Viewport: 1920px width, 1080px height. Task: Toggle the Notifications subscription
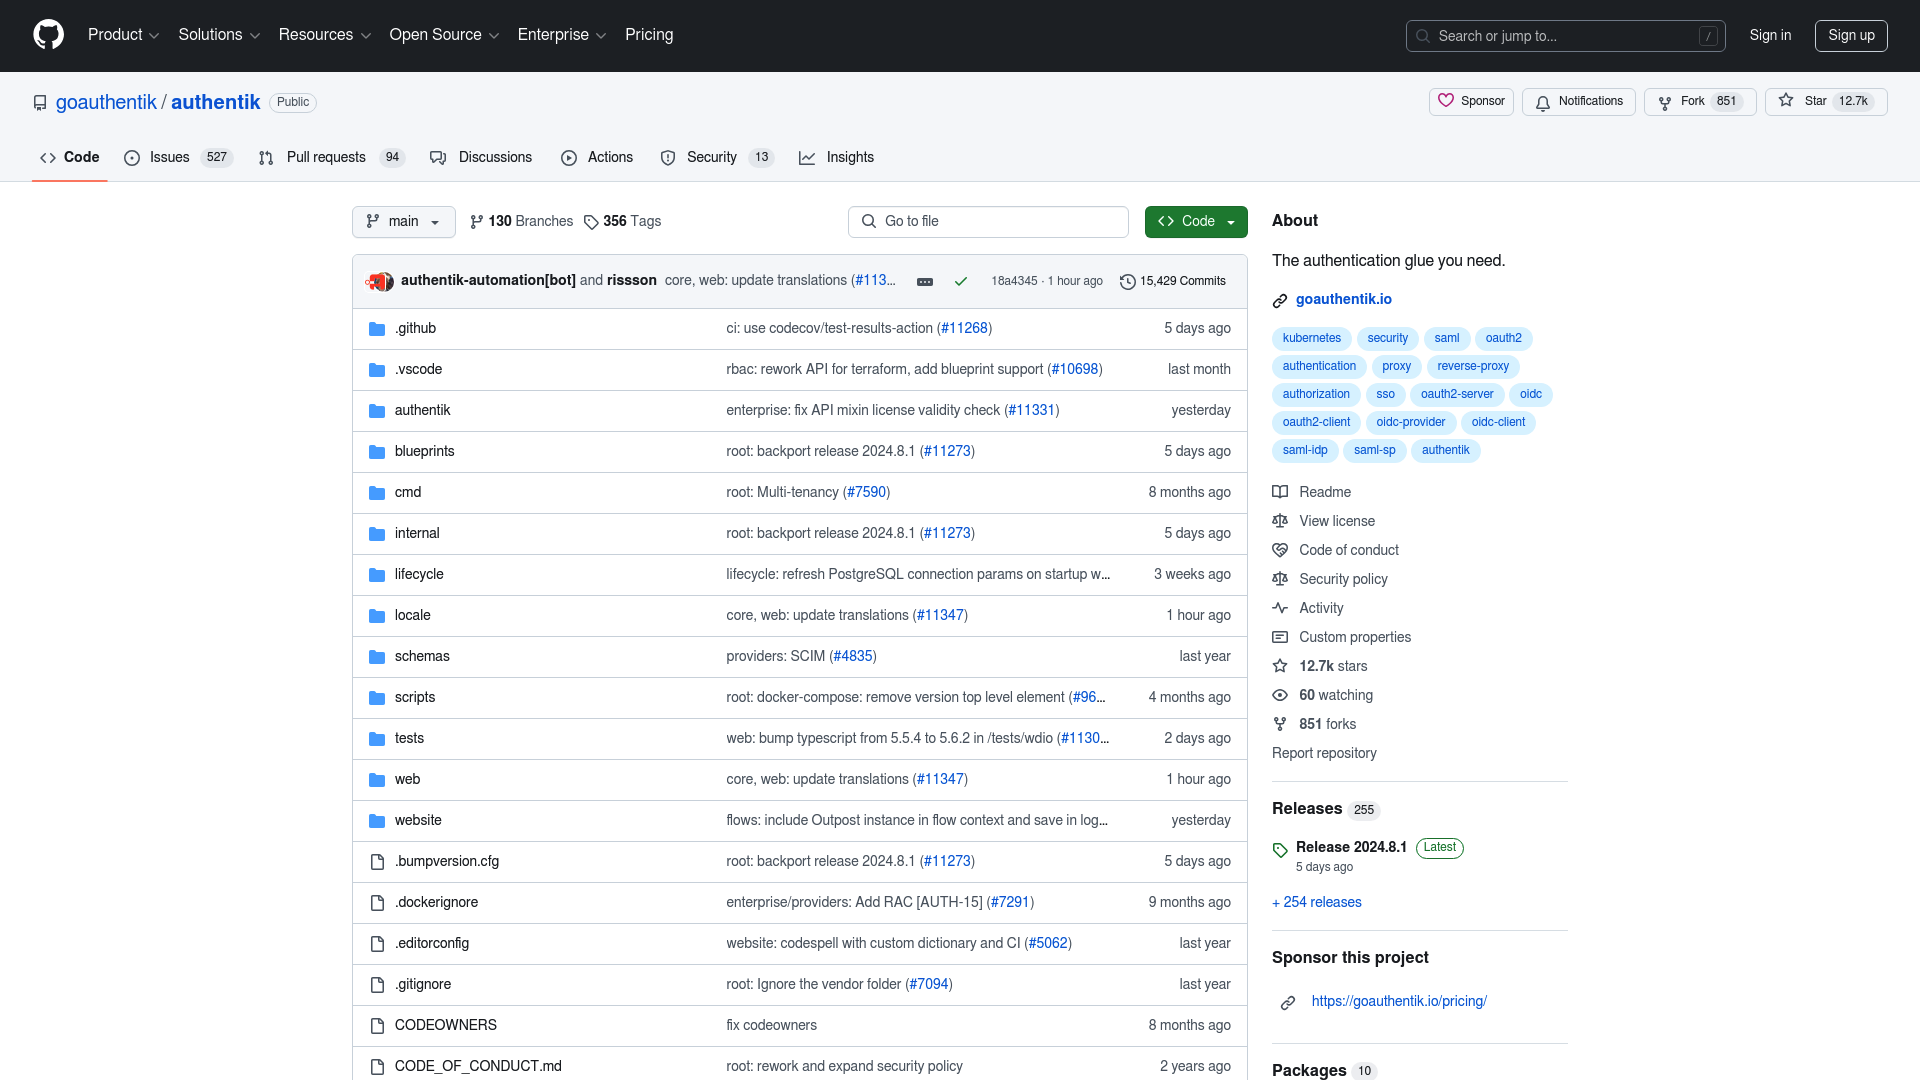[x=1580, y=100]
